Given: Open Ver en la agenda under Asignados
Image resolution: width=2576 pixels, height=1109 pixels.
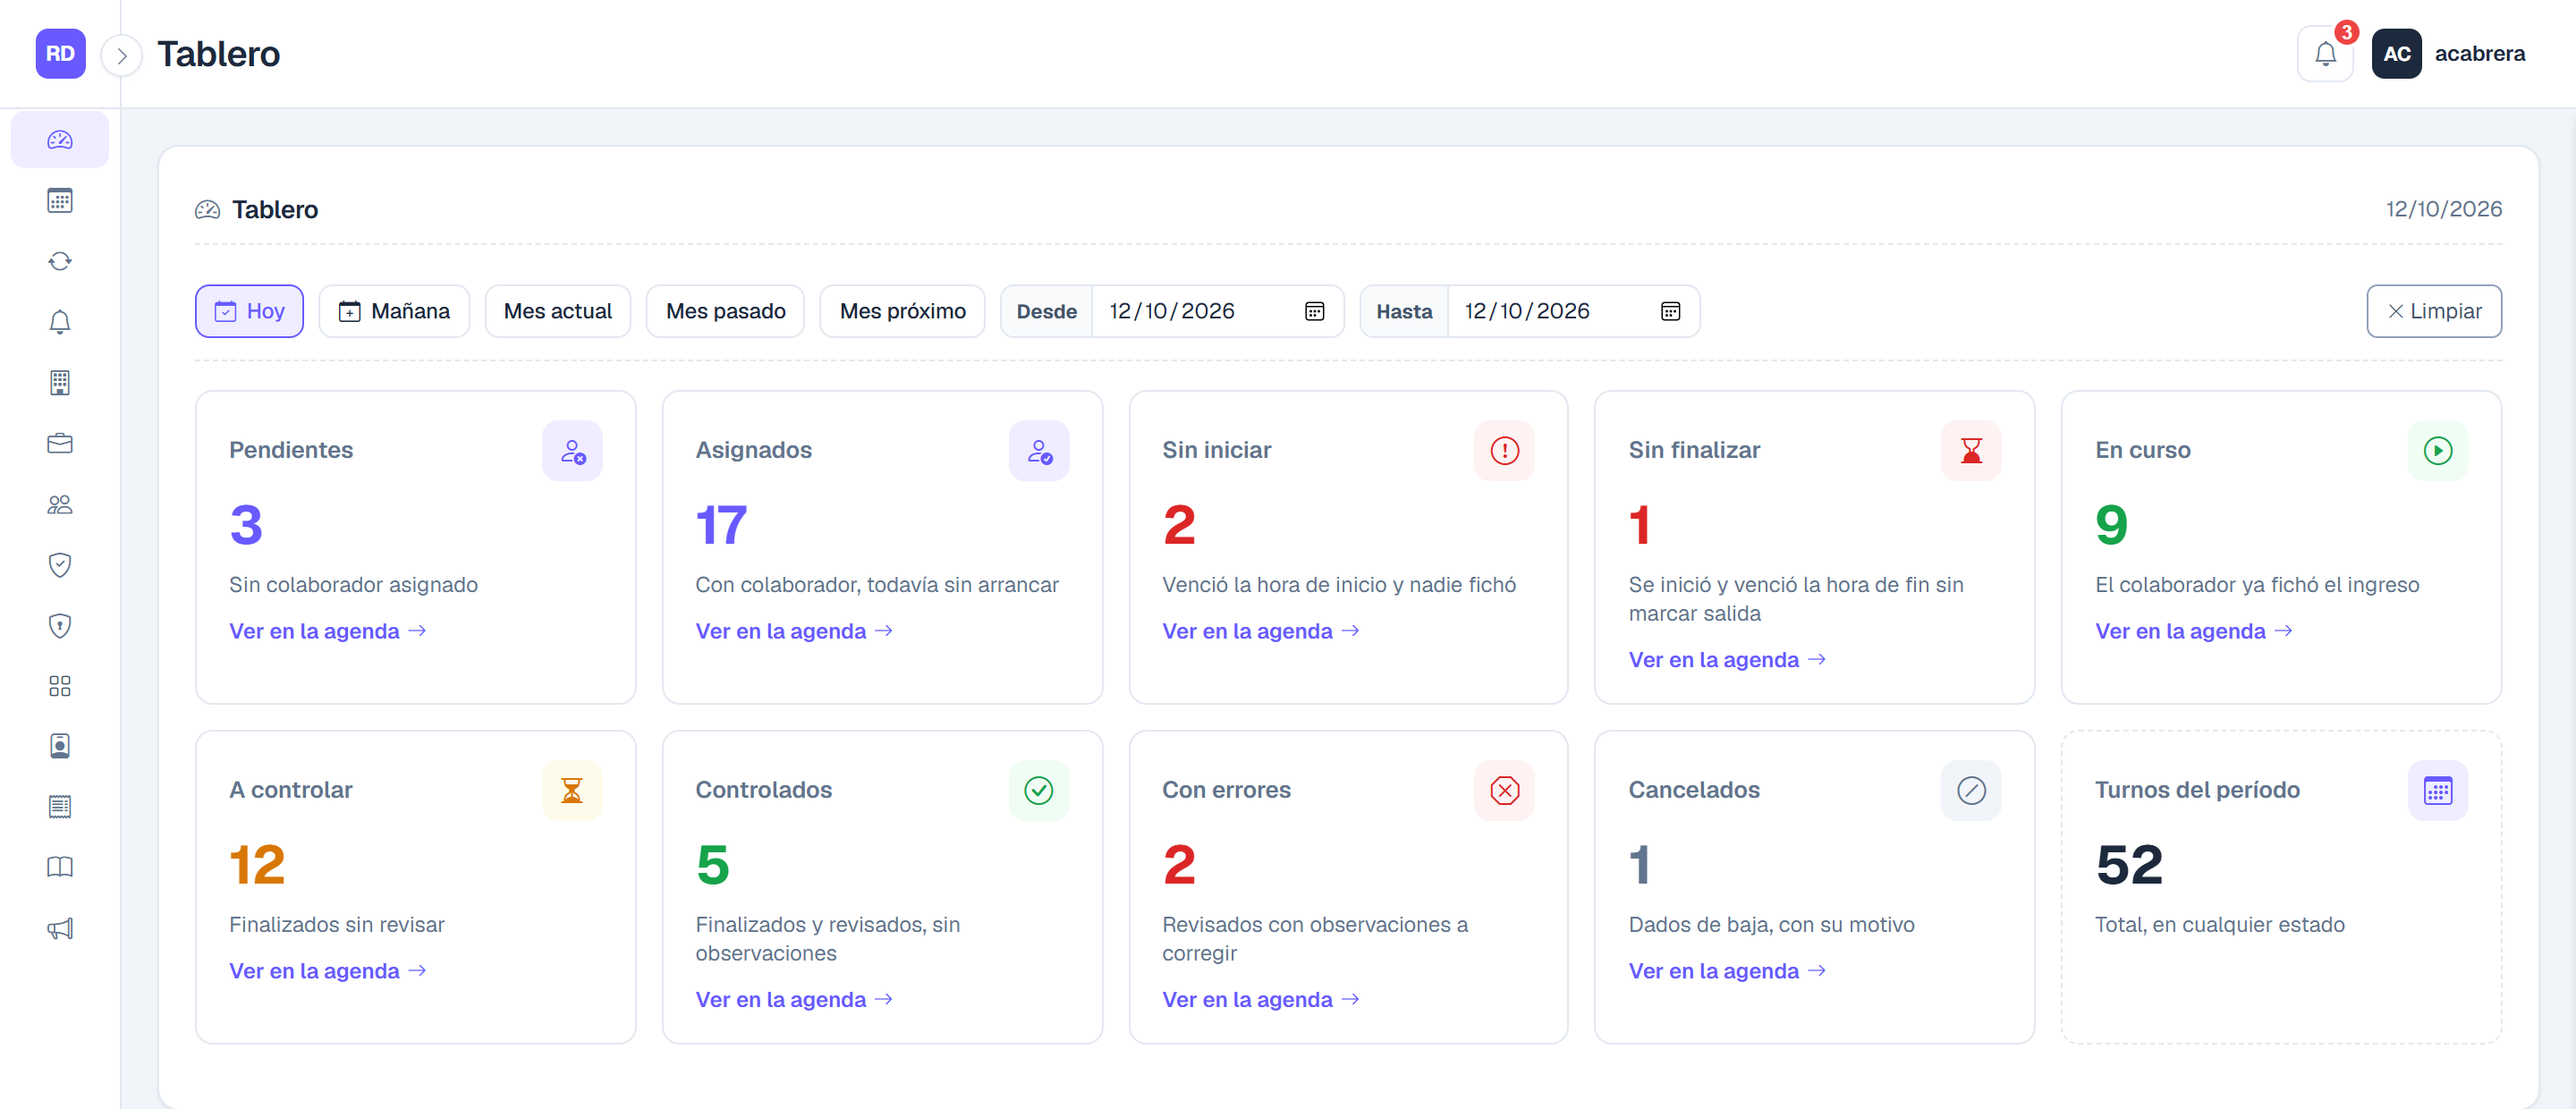Looking at the screenshot, I should point(794,631).
